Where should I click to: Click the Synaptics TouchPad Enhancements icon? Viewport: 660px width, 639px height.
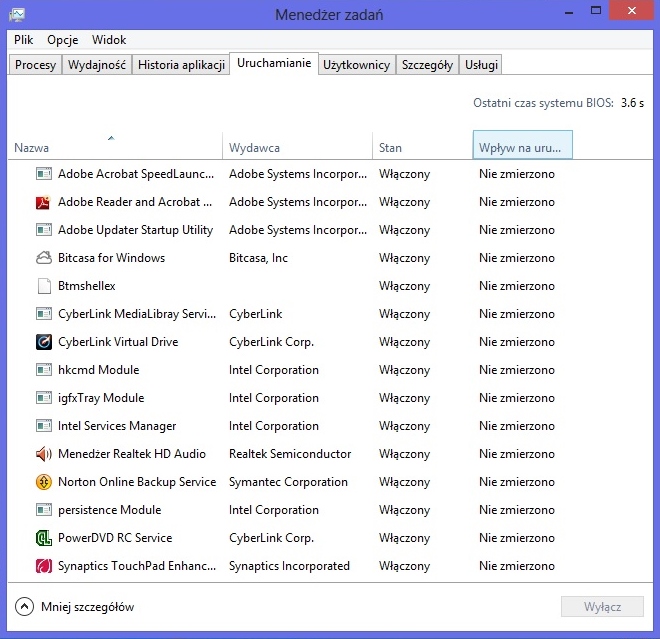44,566
